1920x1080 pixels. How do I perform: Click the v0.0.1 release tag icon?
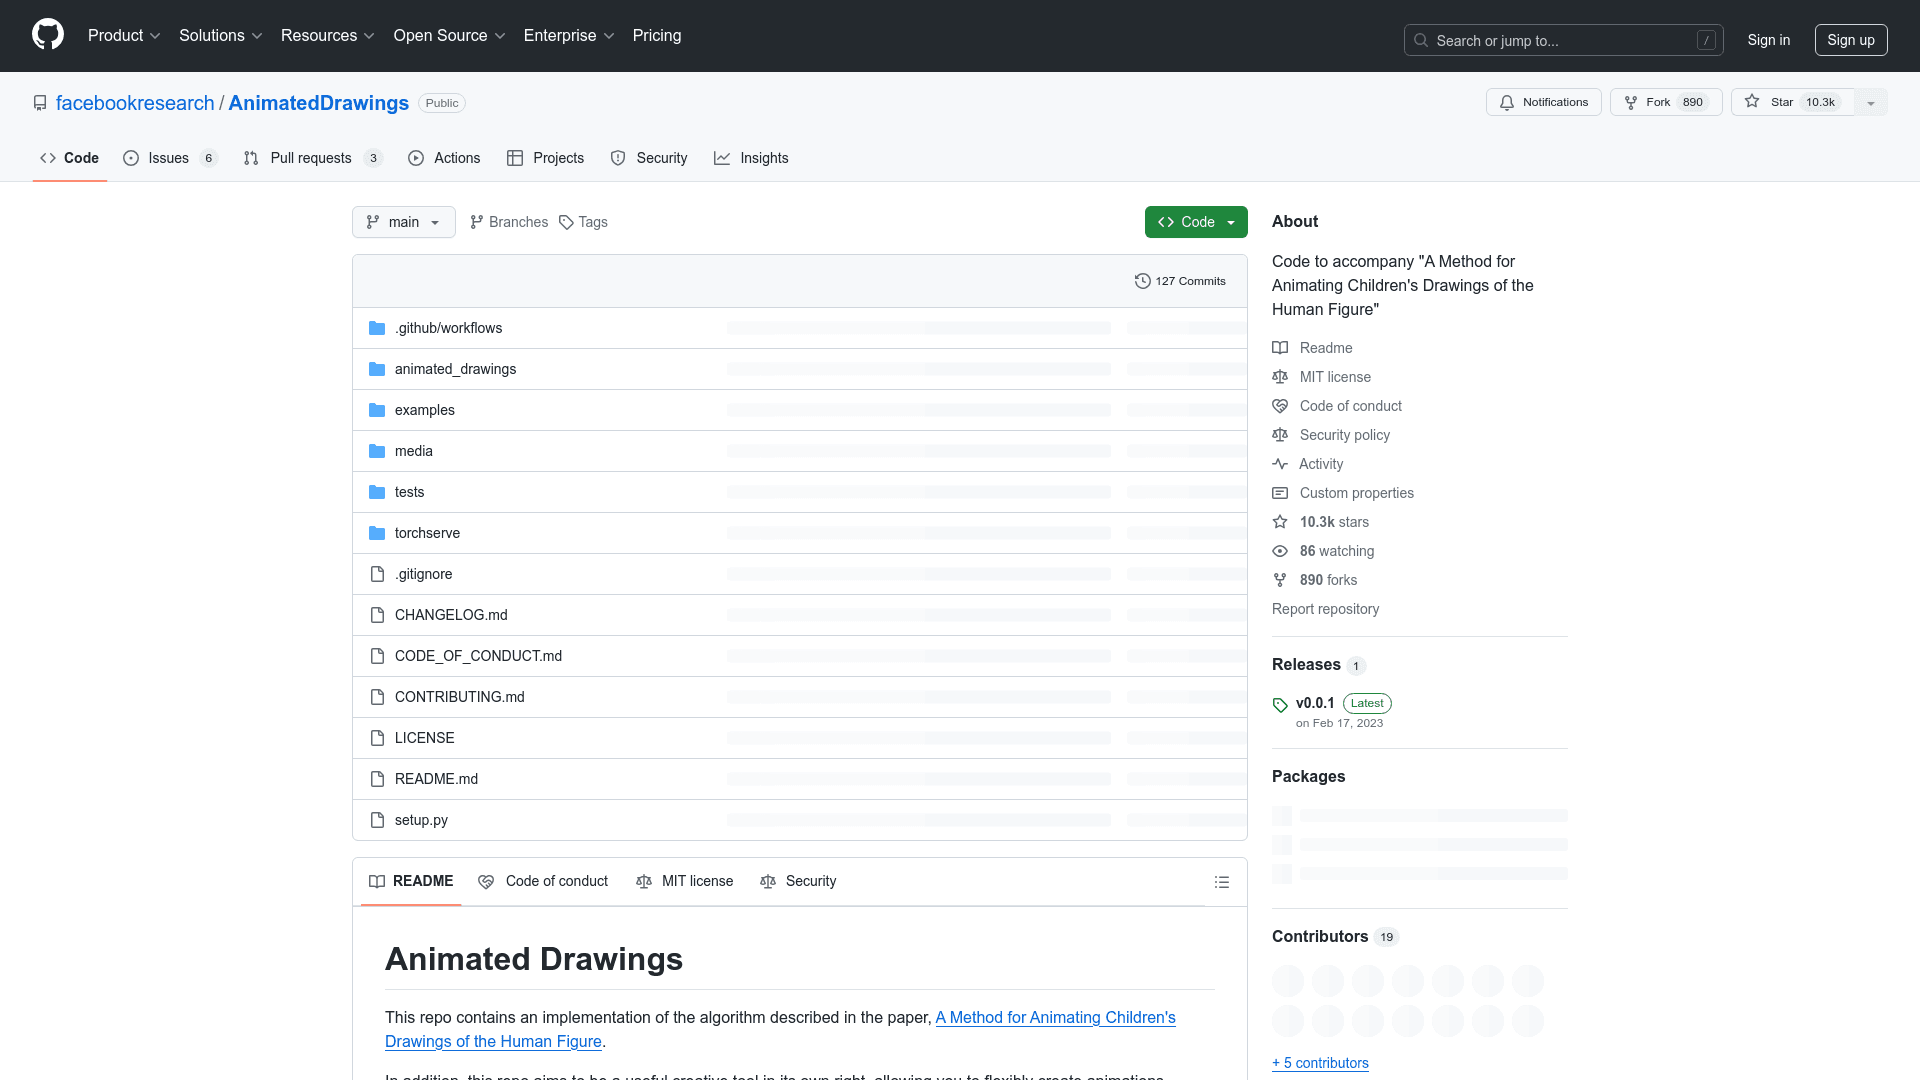[x=1280, y=705]
